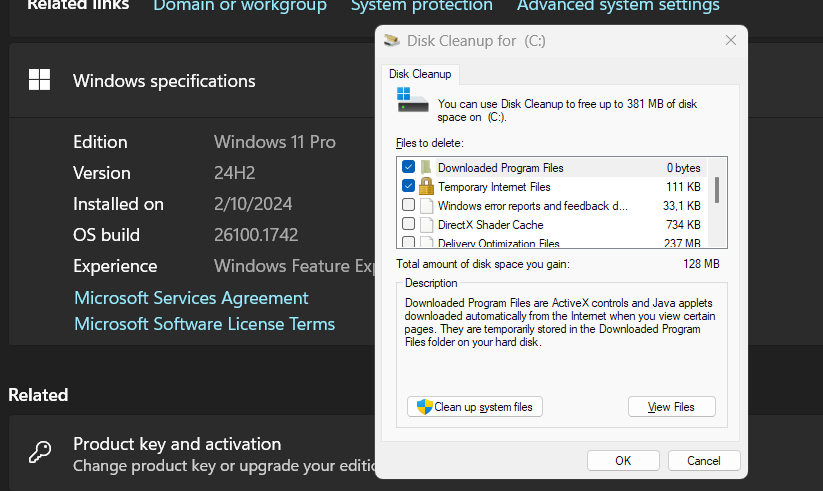Click the Clean up system files button
Screen dimensions: 823x491
[x=475, y=407]
